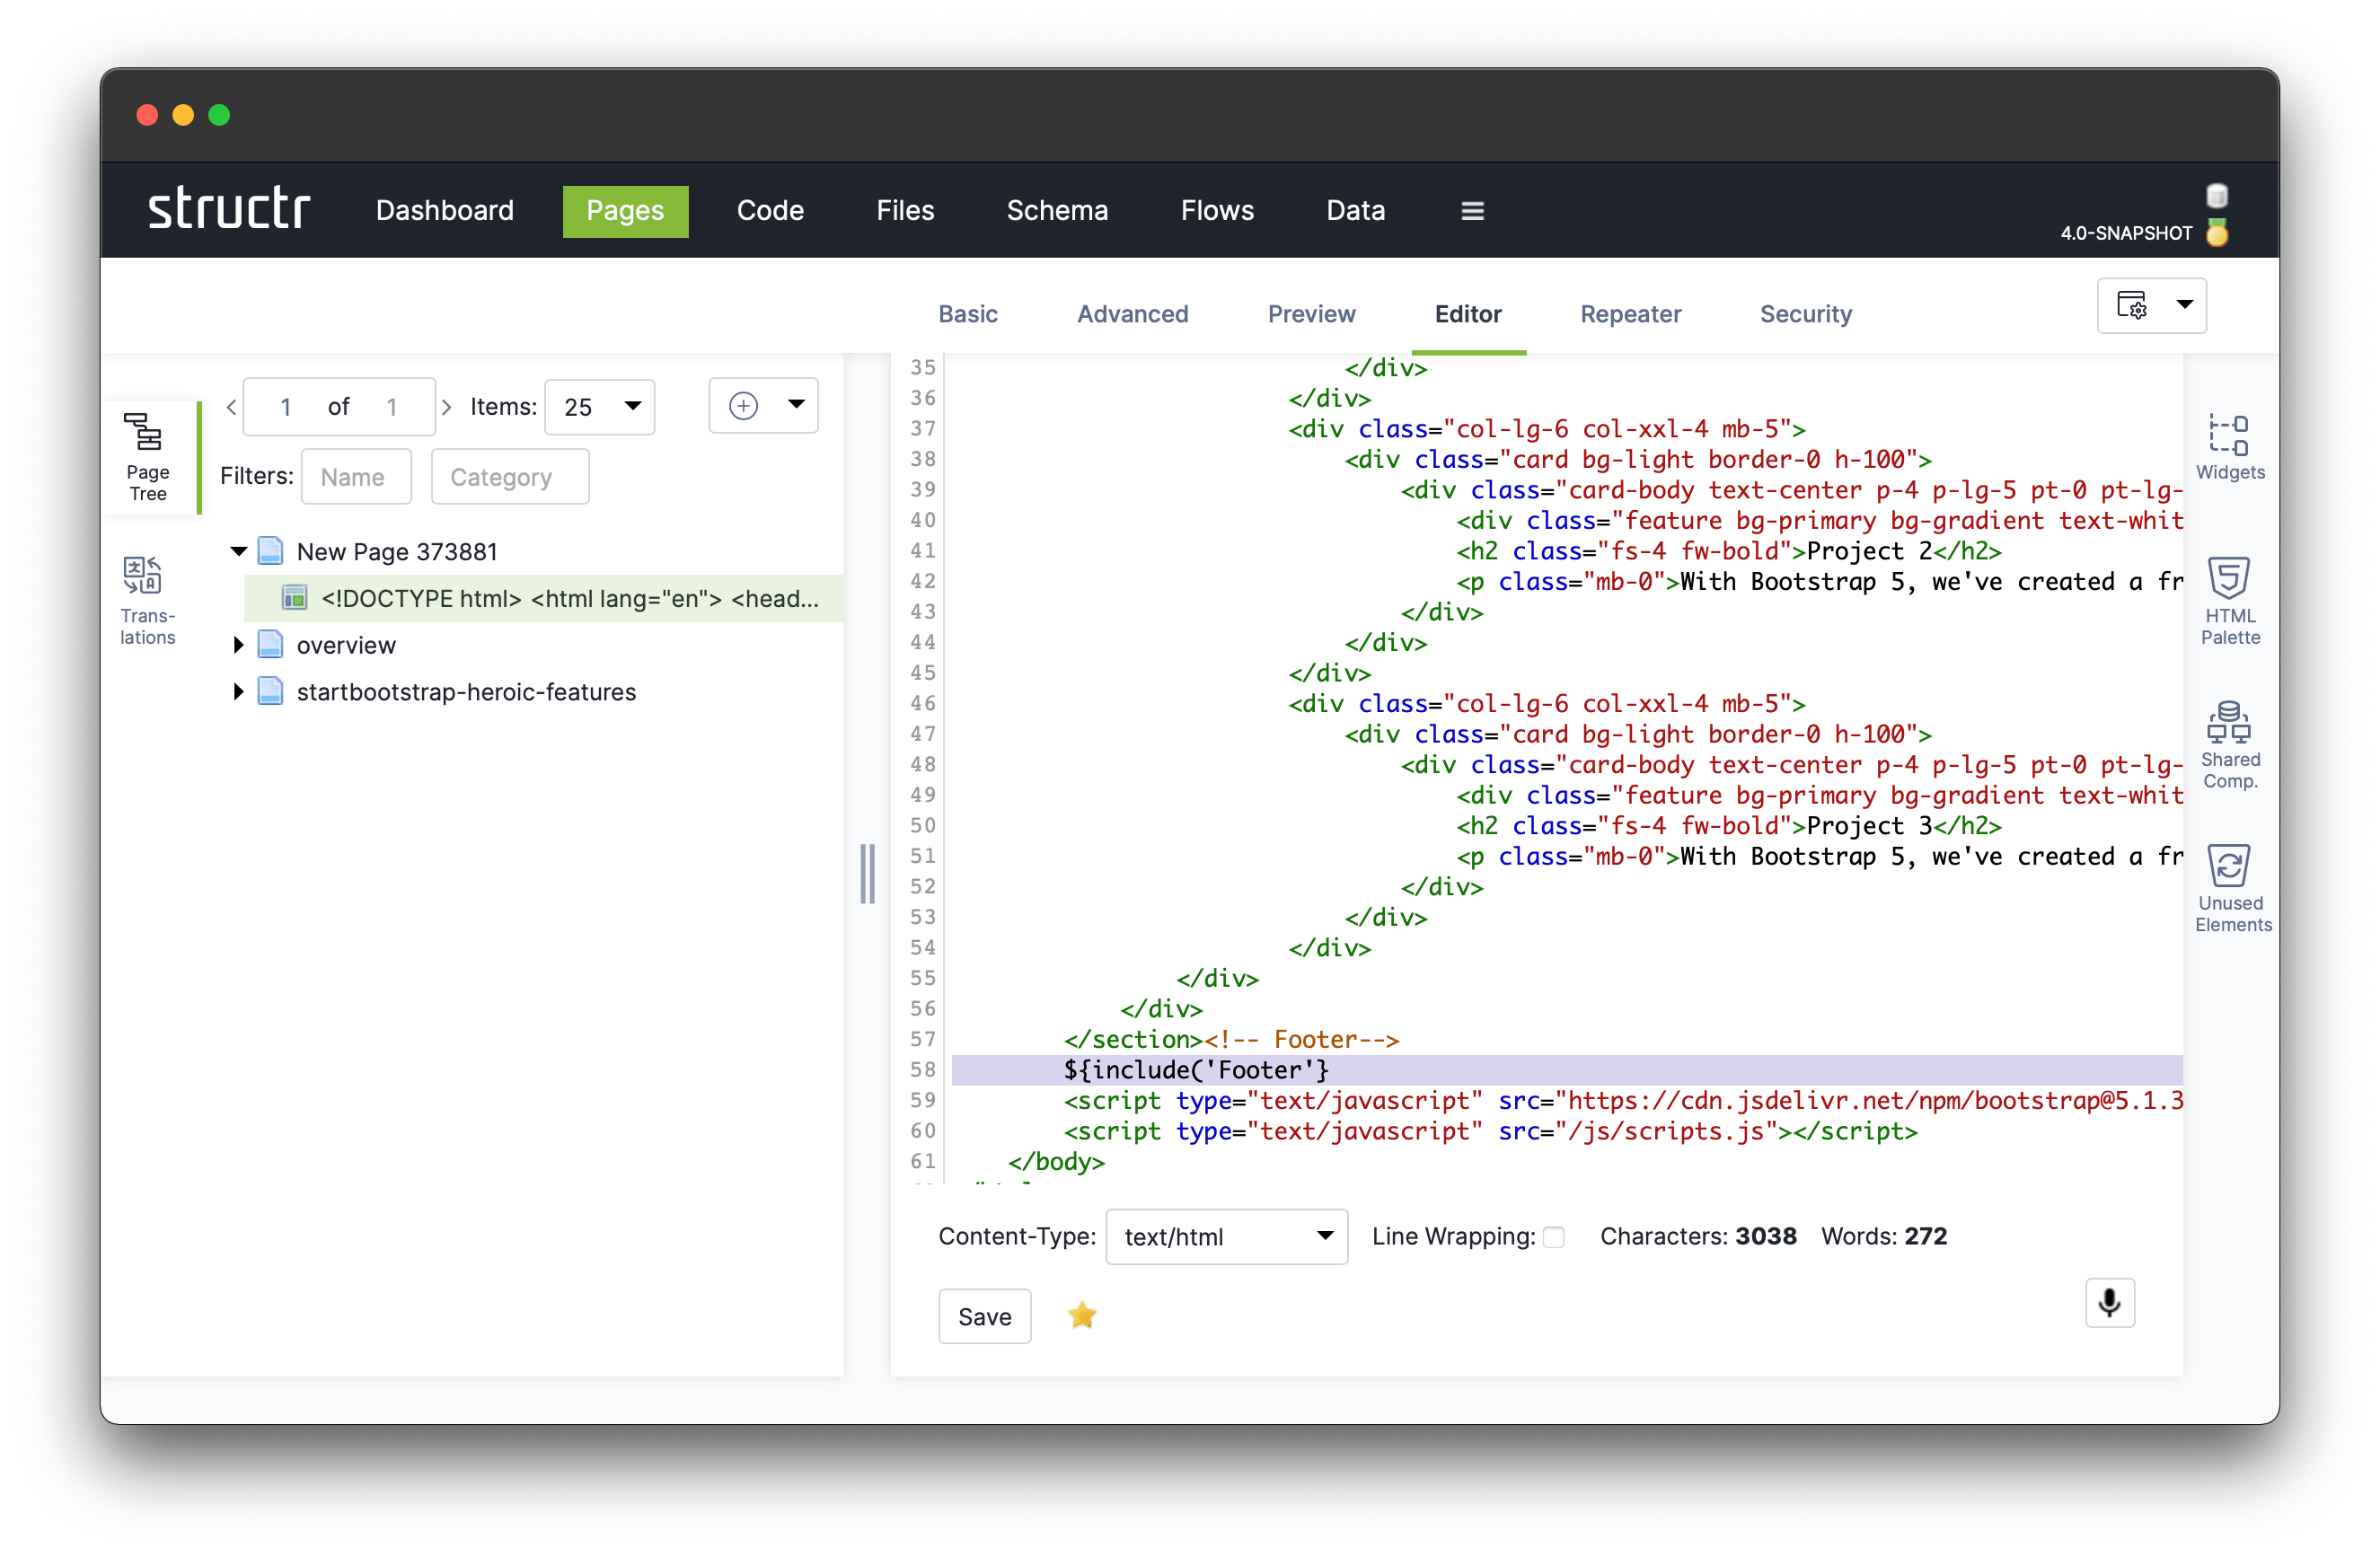Click the Save button
This screenshot has width=2380, height=1557.
[984, 1316]
